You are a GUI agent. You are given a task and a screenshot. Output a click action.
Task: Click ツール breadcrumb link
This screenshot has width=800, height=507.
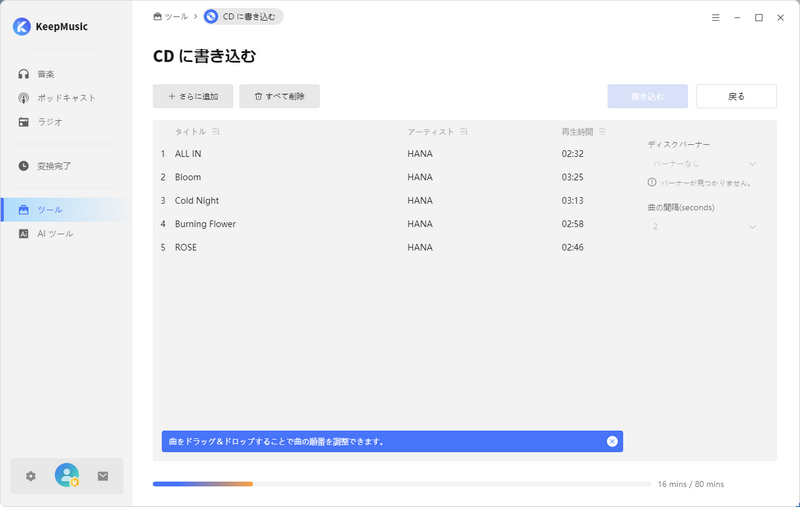[171, 17]
